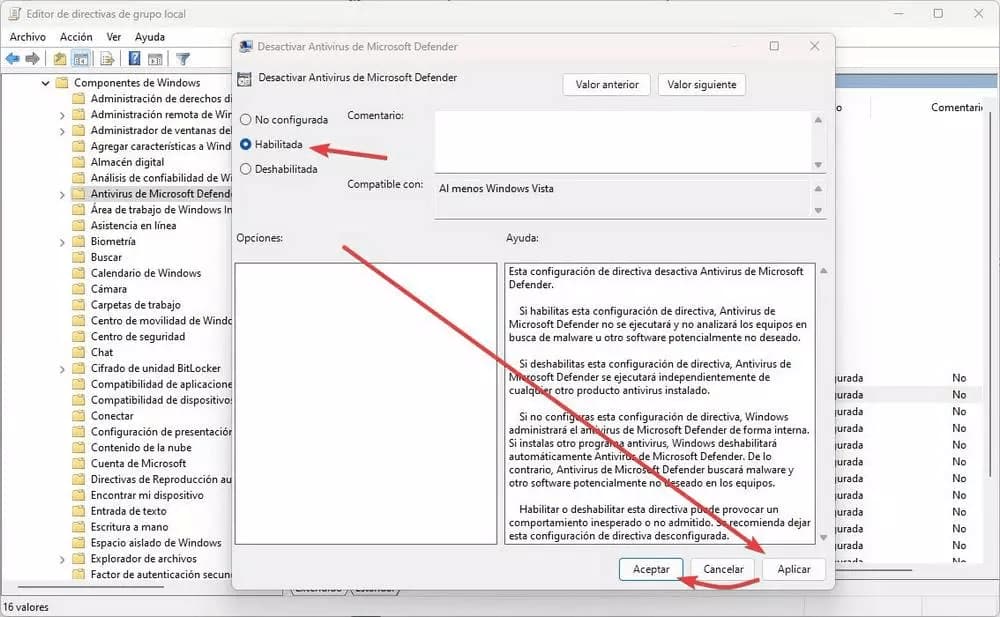1000x617 pixels.
Task: Open the Ayuda menu
Action: (x=150, y=37)
